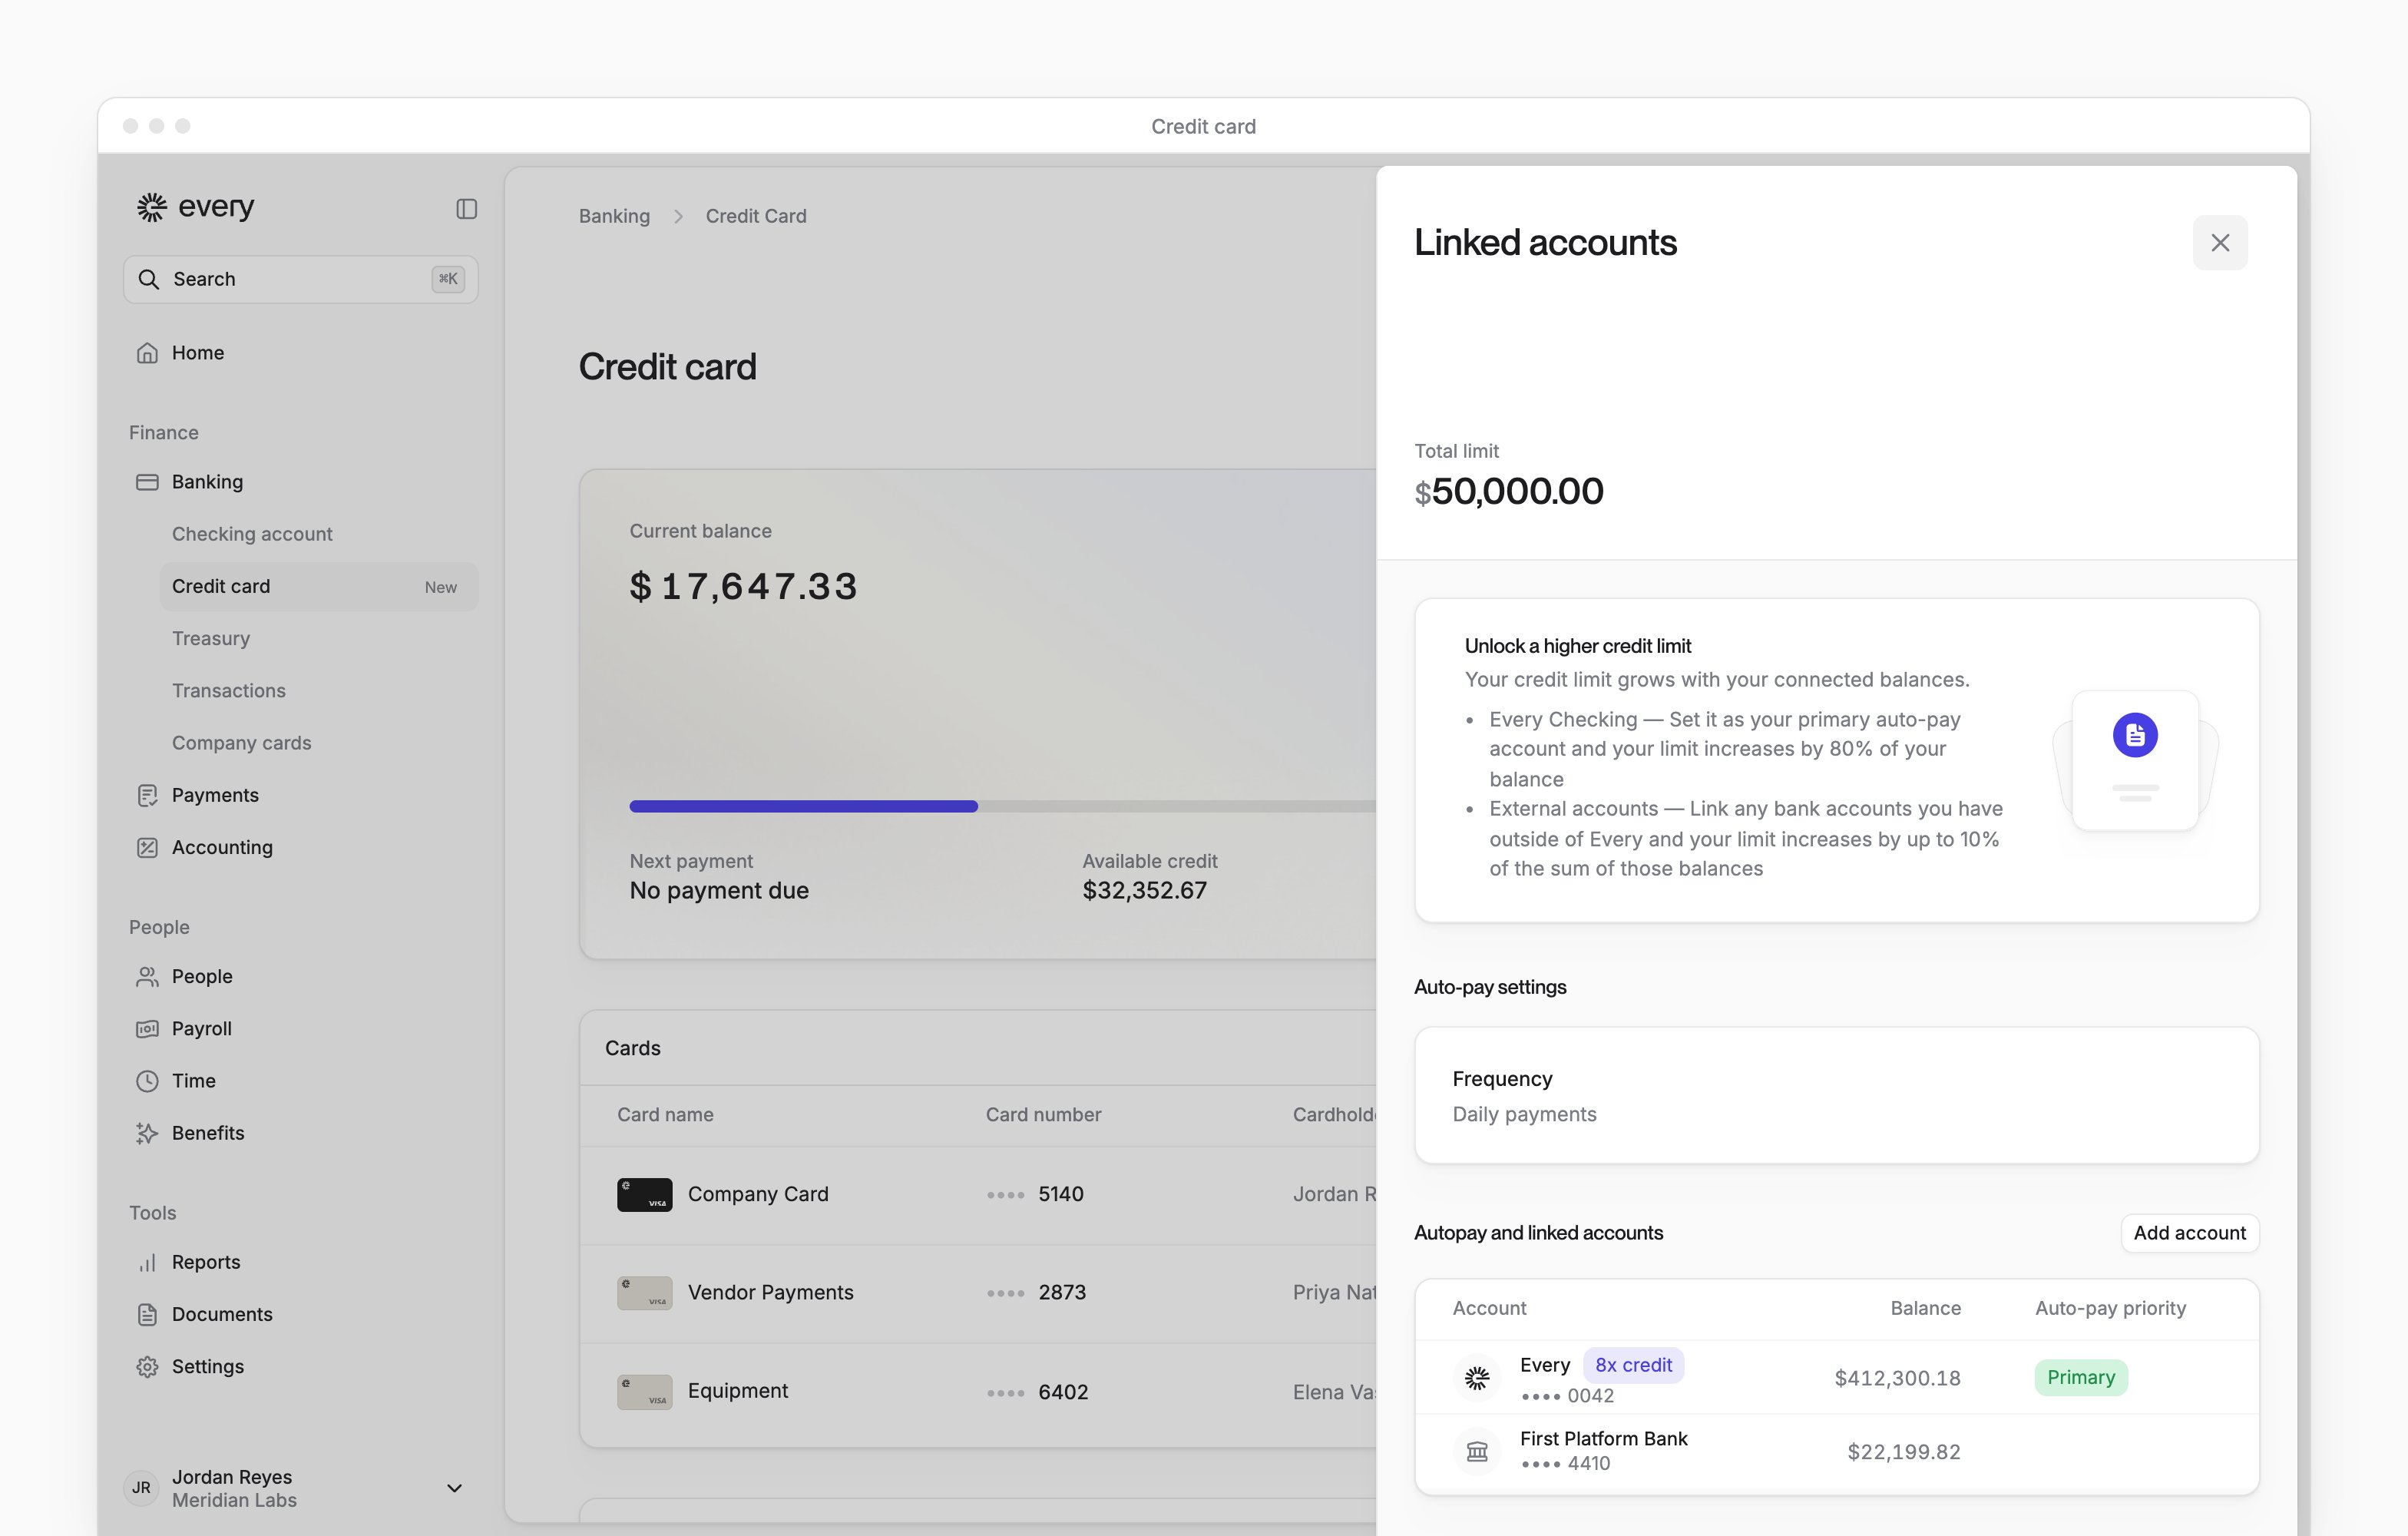This screenshot has height=1536, width=2408.
Task: Click the Banking card icon
Action: 147,482
